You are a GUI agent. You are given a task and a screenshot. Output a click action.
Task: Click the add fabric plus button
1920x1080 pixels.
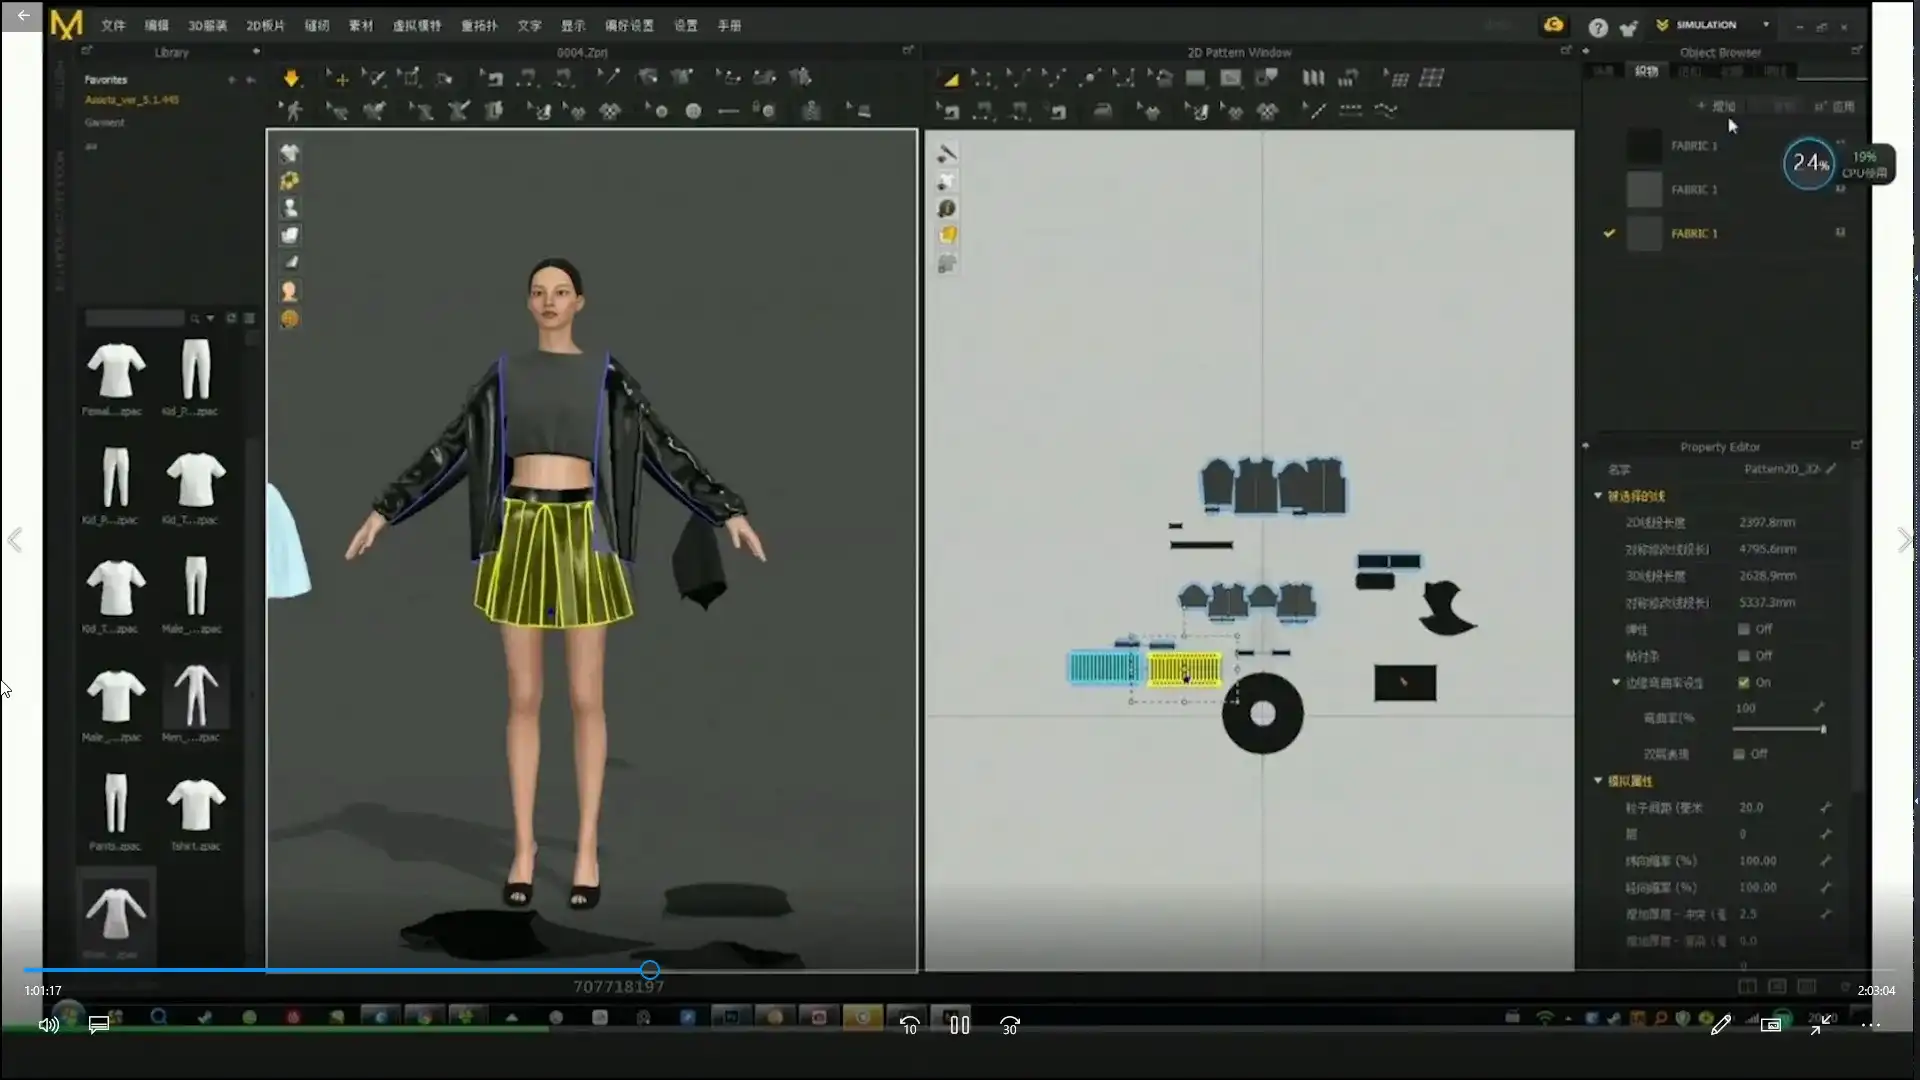pyautogui.click(x=1716, y=106)
